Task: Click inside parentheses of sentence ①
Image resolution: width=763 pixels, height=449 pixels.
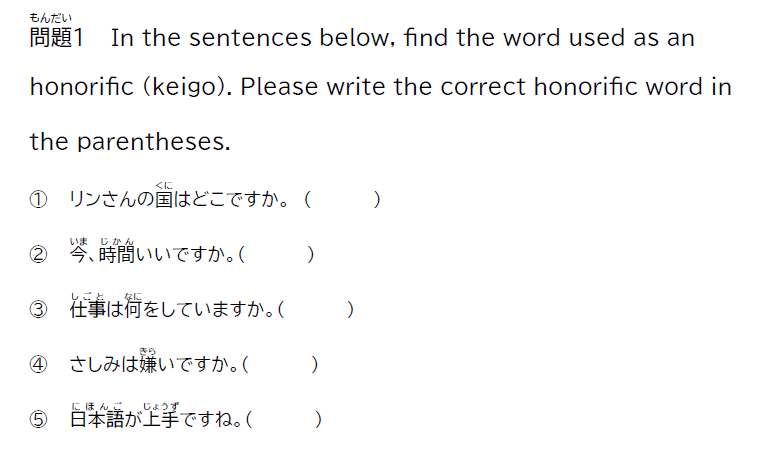Action: (x=342, y=199)
